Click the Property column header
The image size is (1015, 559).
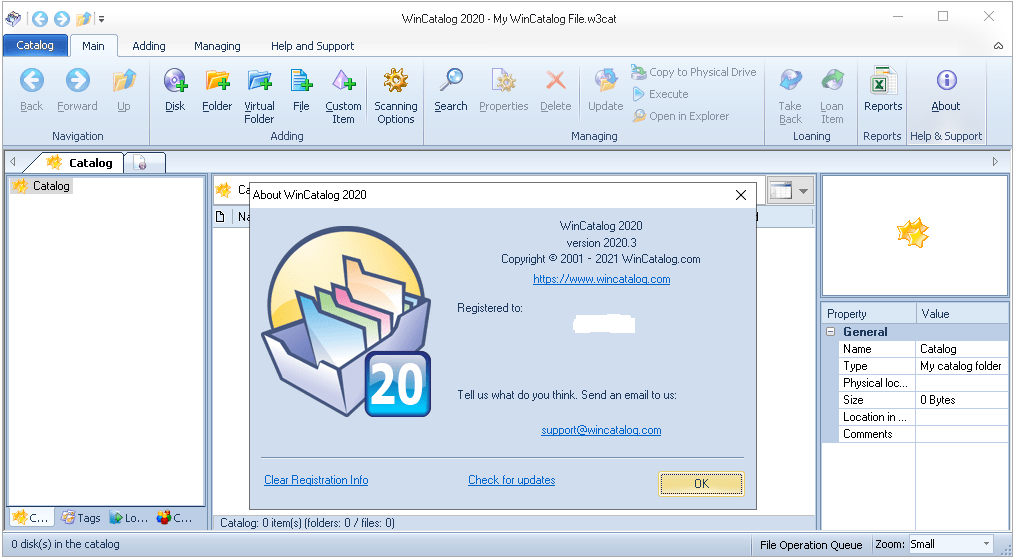pyautogui.click(x=869, y=314)
